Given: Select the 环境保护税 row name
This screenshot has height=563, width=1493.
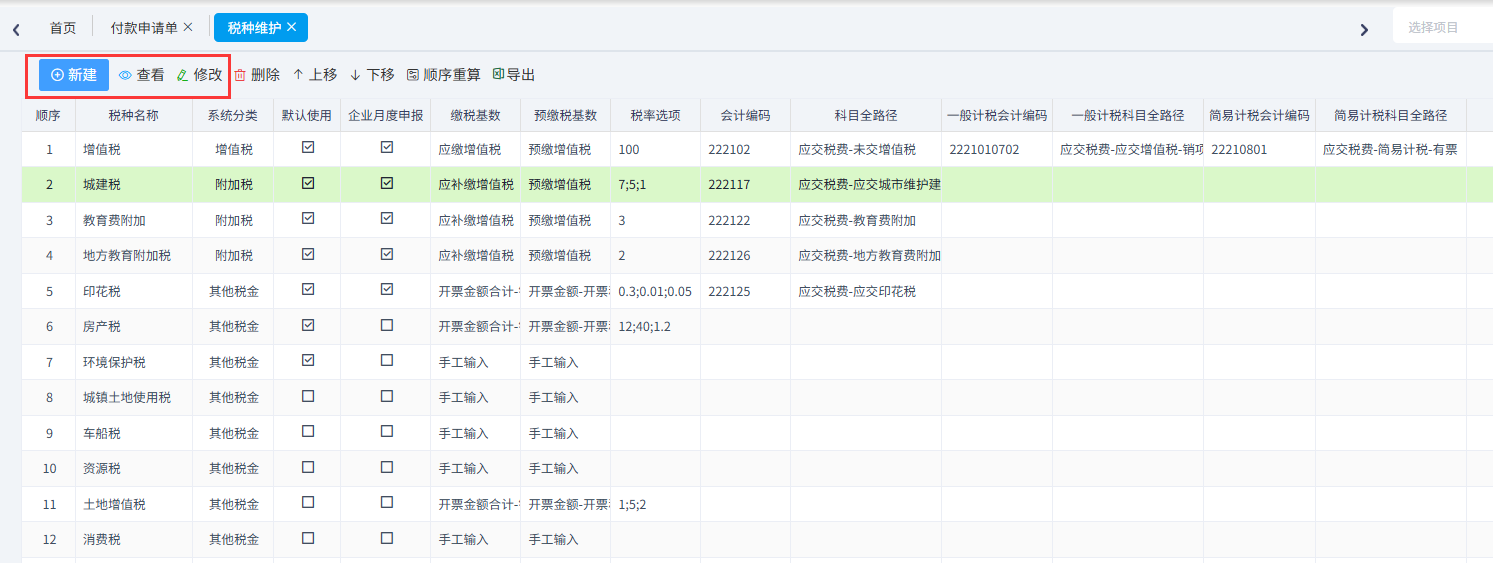Looking at the screenshot, I should click(134, 362).
